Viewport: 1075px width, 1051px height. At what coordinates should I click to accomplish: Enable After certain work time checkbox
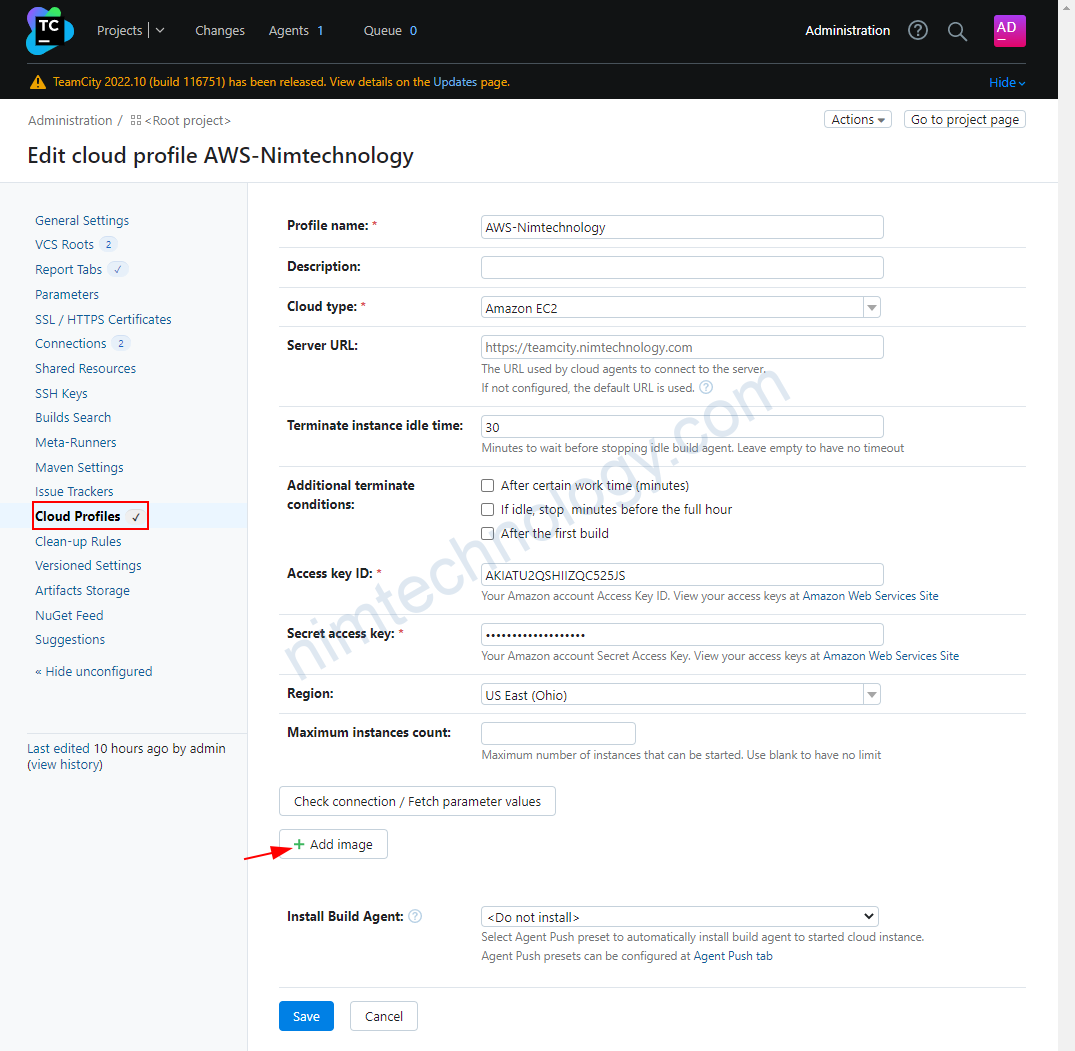click(x=487, y=485)
